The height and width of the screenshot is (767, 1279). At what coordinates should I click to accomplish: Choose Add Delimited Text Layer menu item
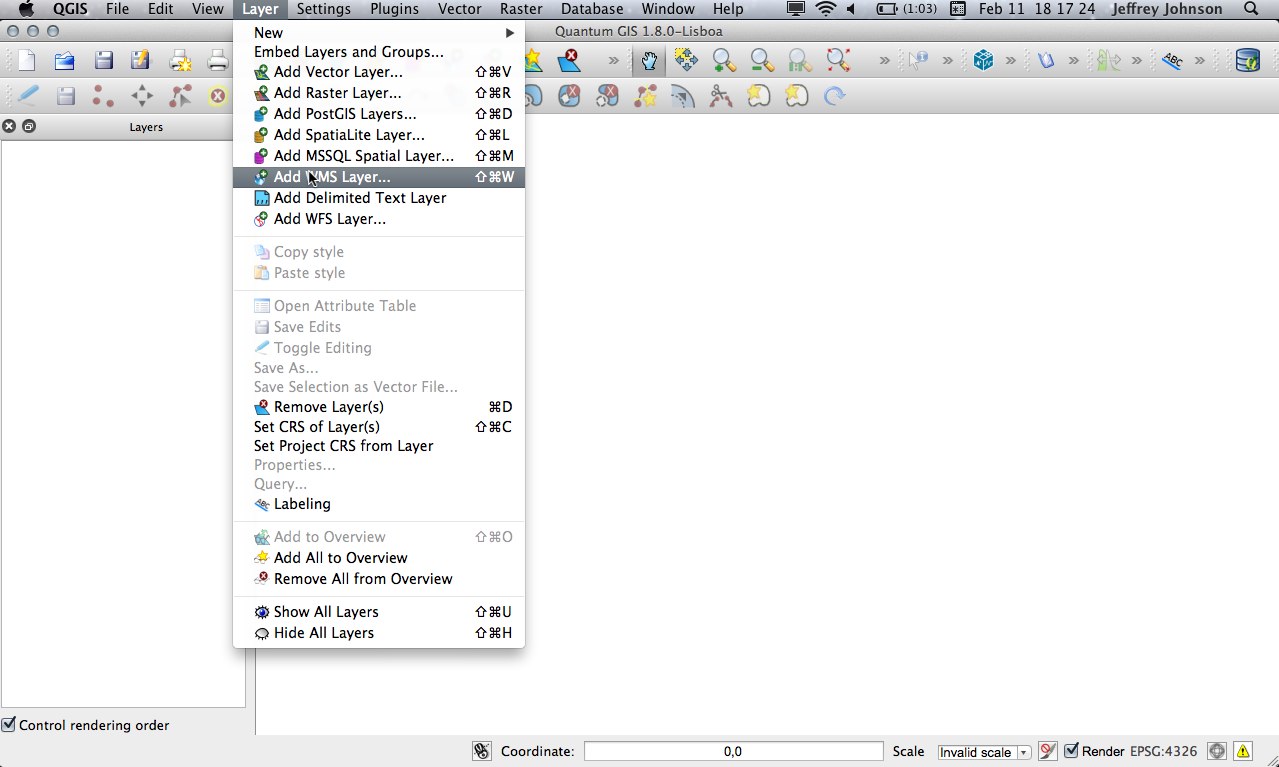click(379, 198)
